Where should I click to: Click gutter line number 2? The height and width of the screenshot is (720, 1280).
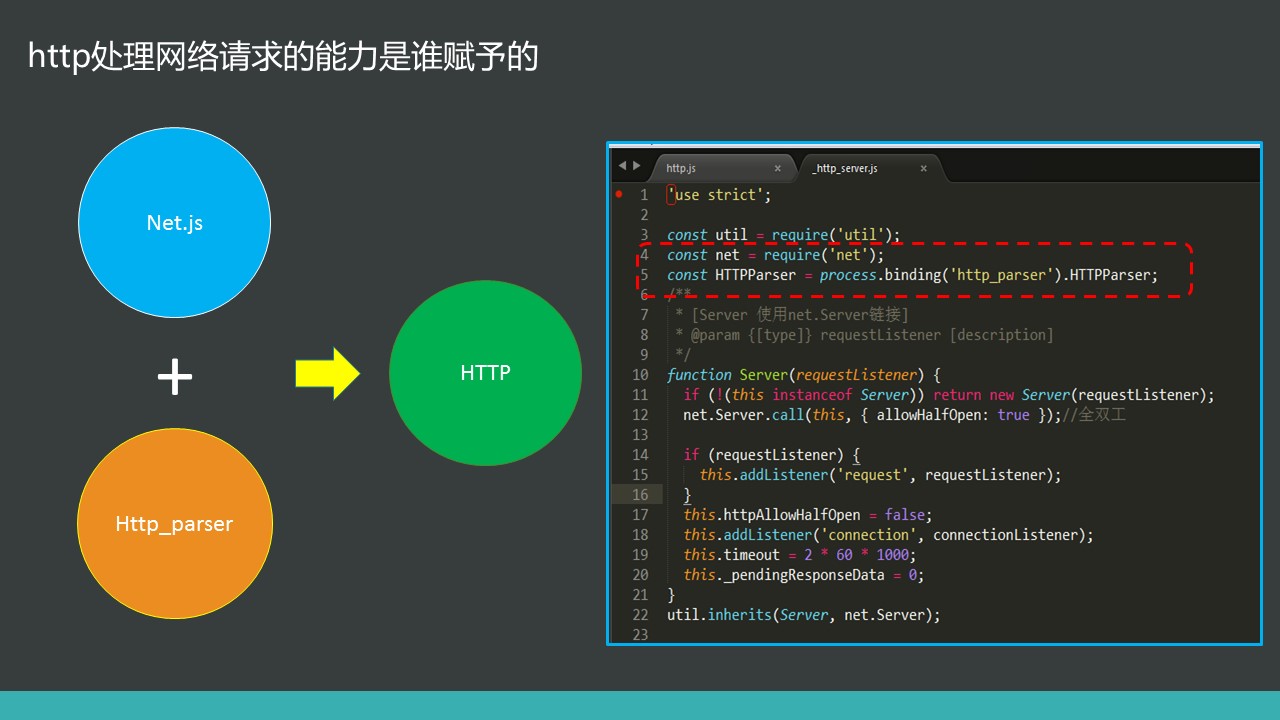tap(644, 215)
